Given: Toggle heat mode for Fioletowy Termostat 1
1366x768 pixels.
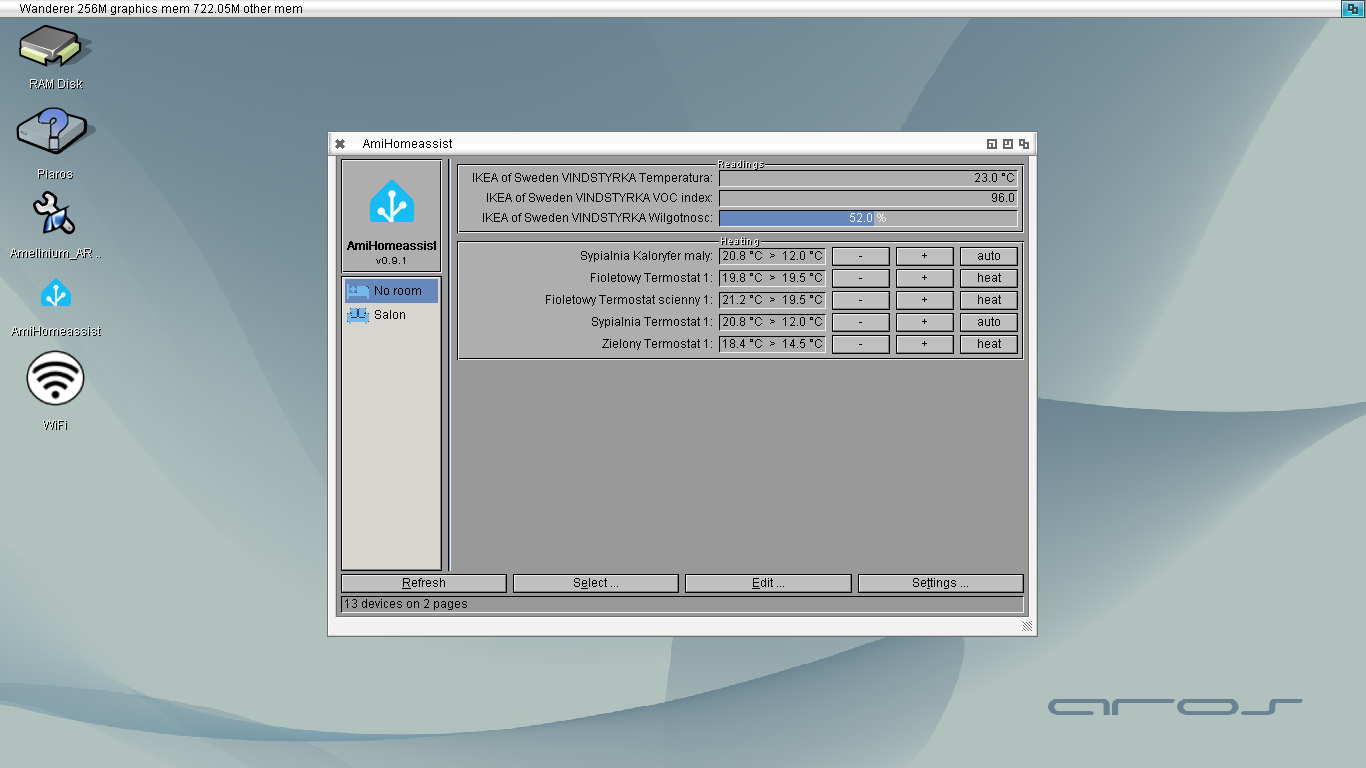Looking at the screenshot, I should 989,278.
